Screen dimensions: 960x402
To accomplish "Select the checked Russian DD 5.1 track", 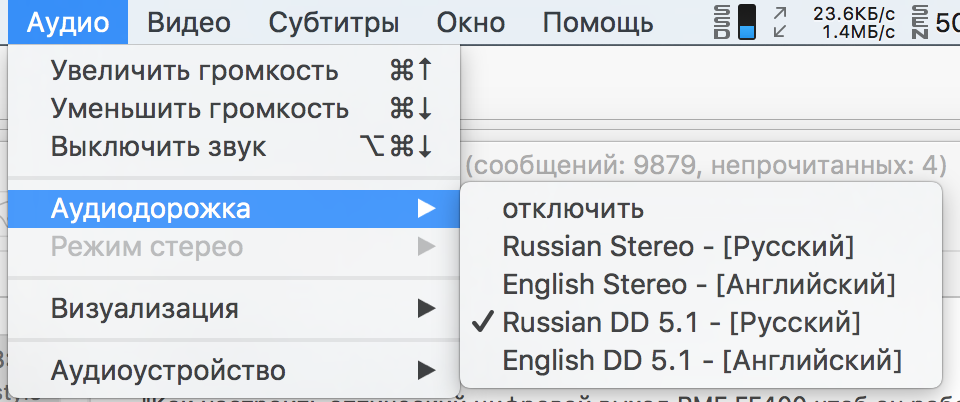I will [680, 322].
